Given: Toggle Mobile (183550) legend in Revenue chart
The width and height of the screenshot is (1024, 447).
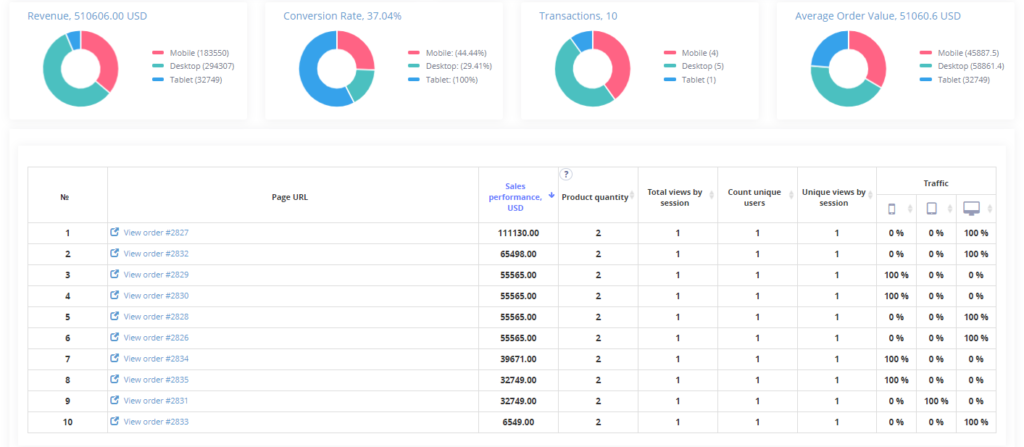Looking at the screenshot, I should pyautogui.click(x=191, y=53).
